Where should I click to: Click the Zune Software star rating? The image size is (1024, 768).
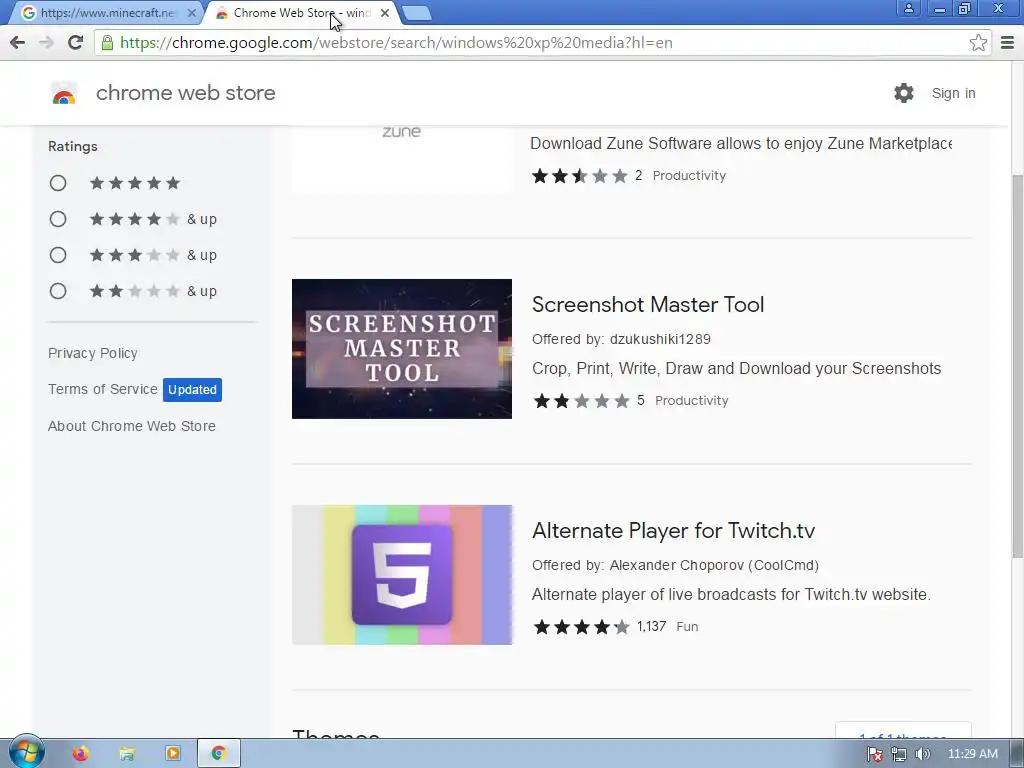click(x=579, y=176)
